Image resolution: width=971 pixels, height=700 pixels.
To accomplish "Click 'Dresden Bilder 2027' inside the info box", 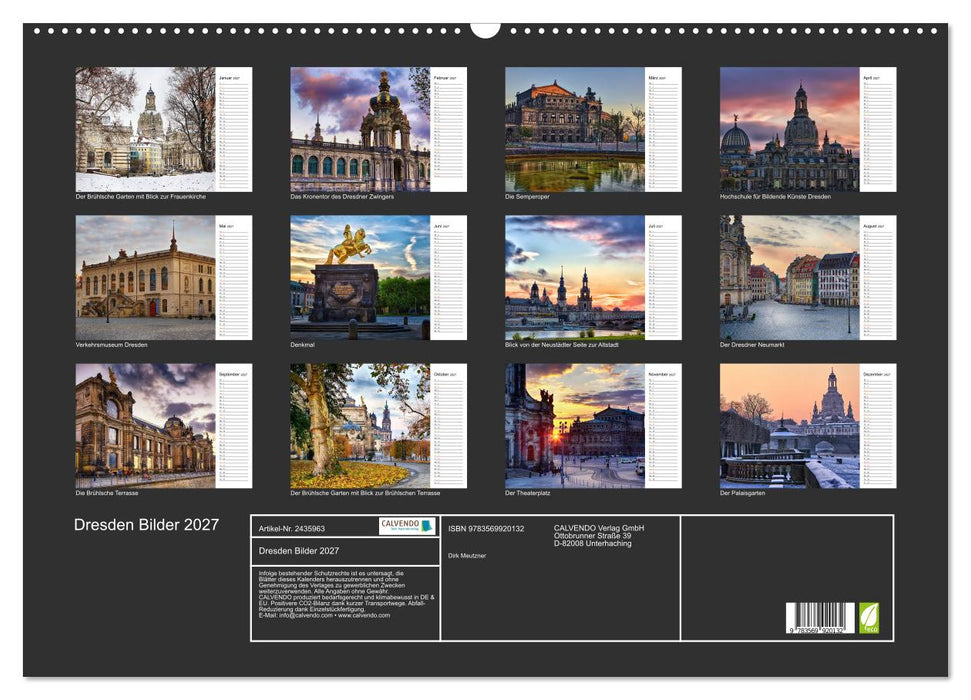I will 298,551.
